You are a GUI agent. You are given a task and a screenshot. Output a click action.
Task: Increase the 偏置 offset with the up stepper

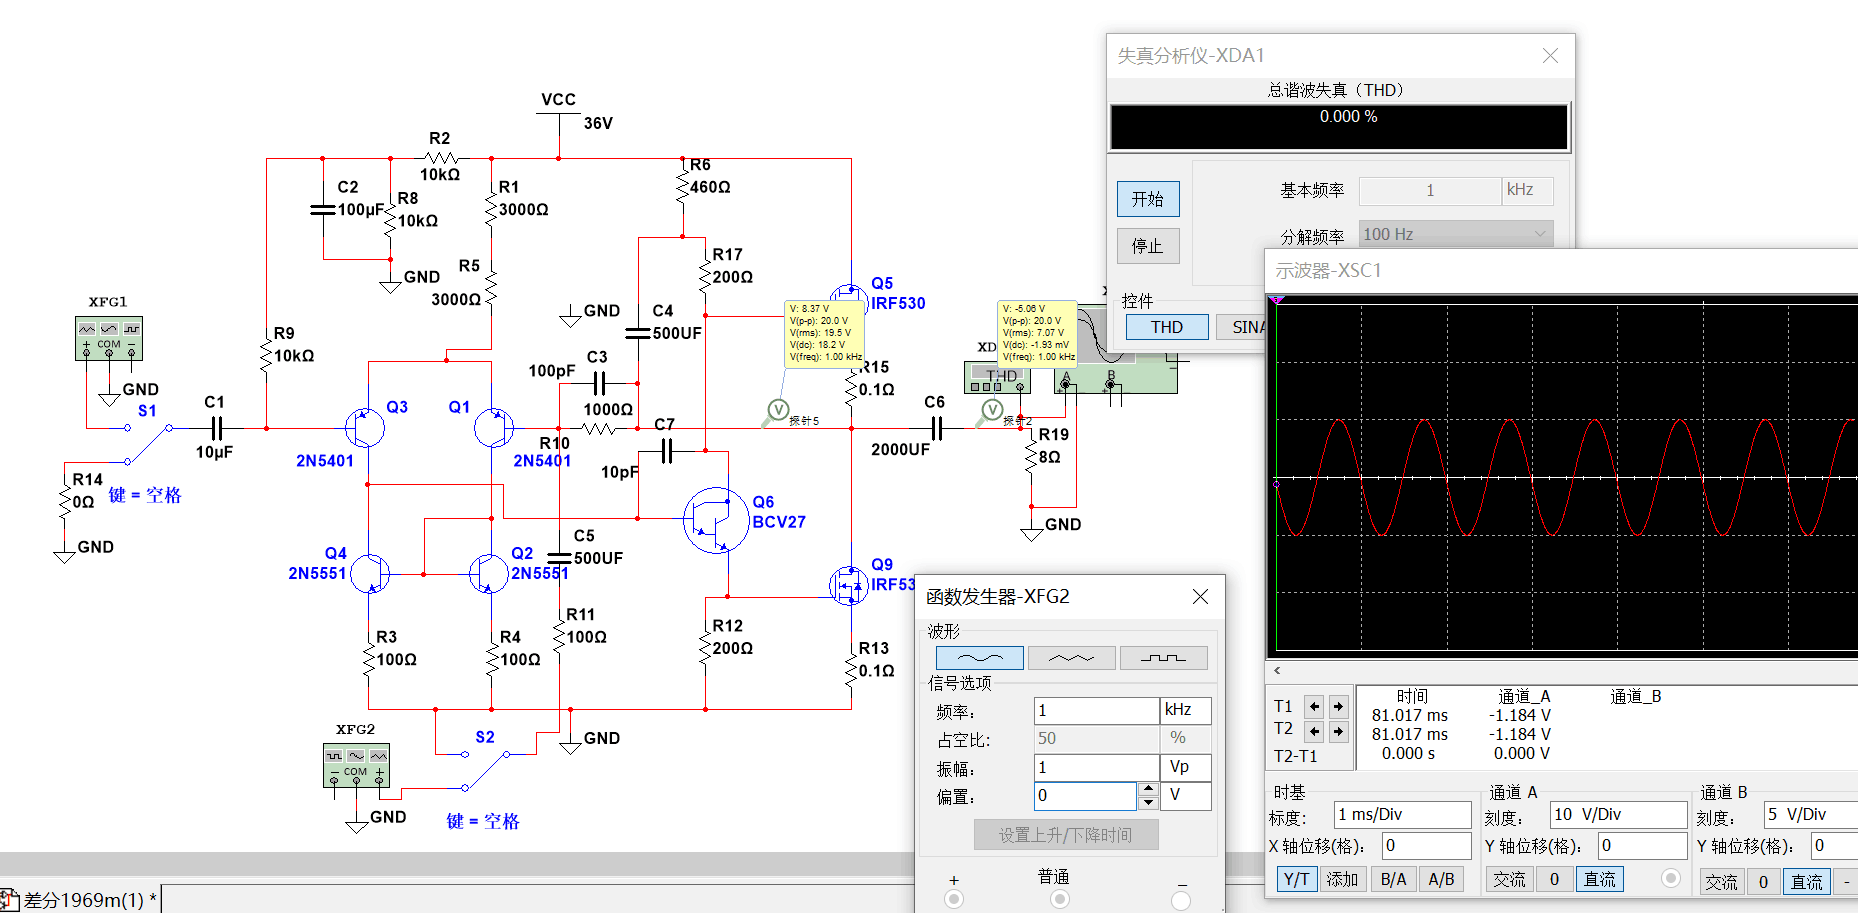[x=1148, y=789]
